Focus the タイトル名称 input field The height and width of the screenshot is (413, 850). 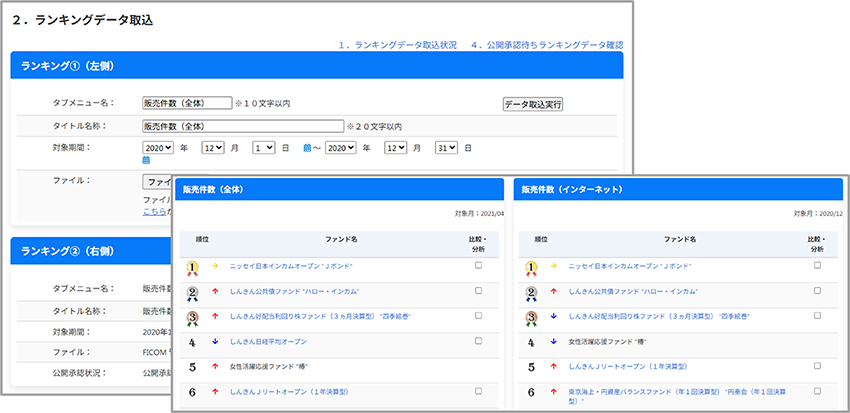pyautogui.click(x=243, y=126)
